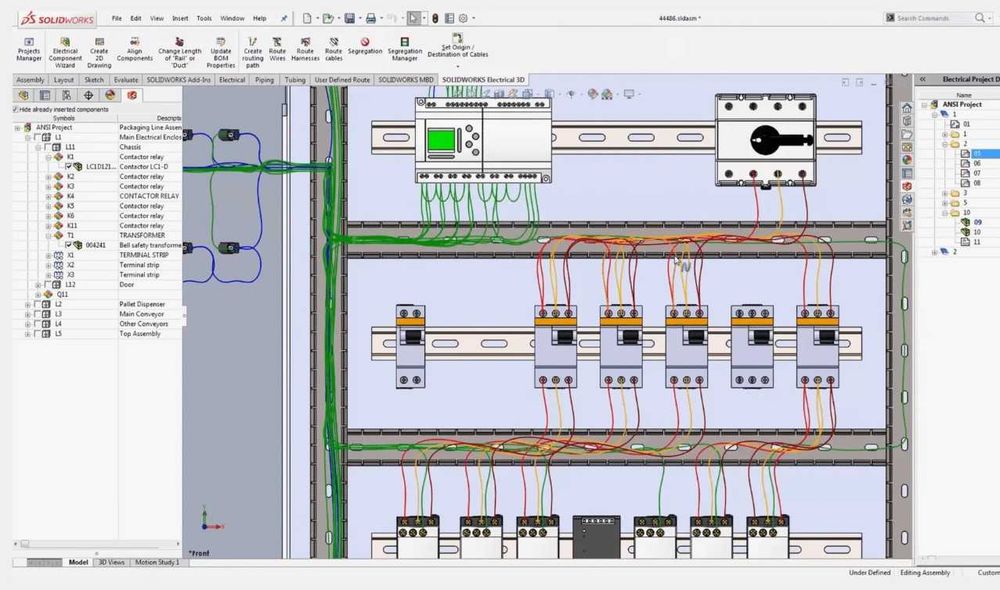Click the Select cursor tool
The height and width of the screenshot is (590, 1000).
(x=414, y=18)
